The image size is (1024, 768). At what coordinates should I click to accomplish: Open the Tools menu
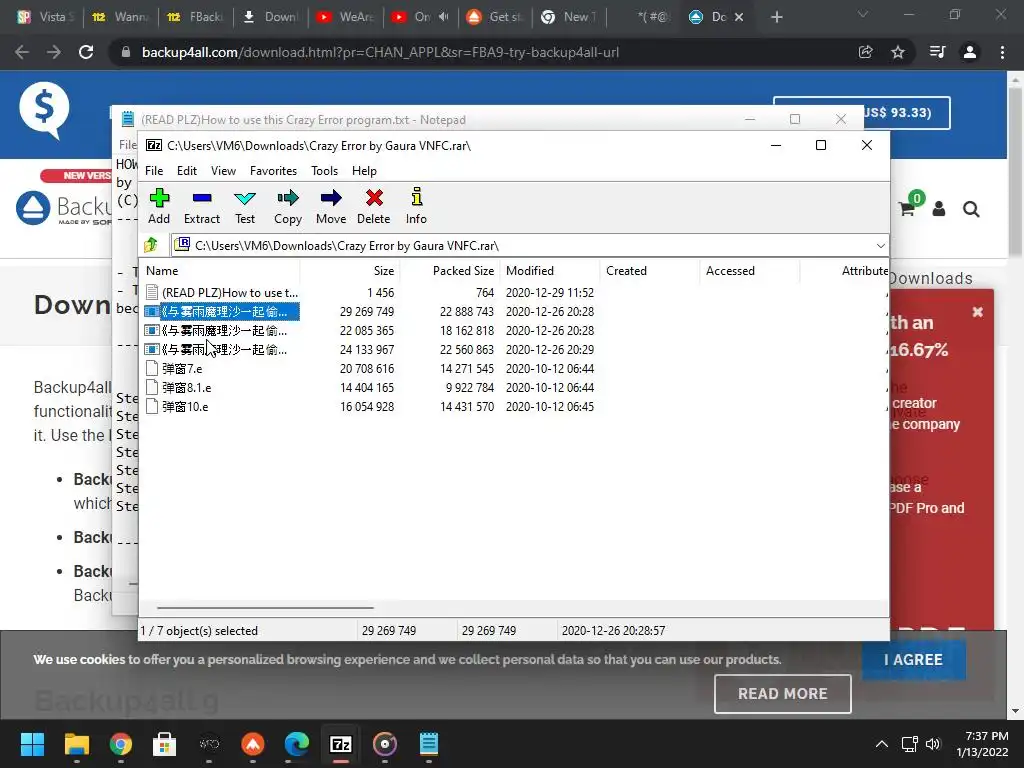(324, 170)
